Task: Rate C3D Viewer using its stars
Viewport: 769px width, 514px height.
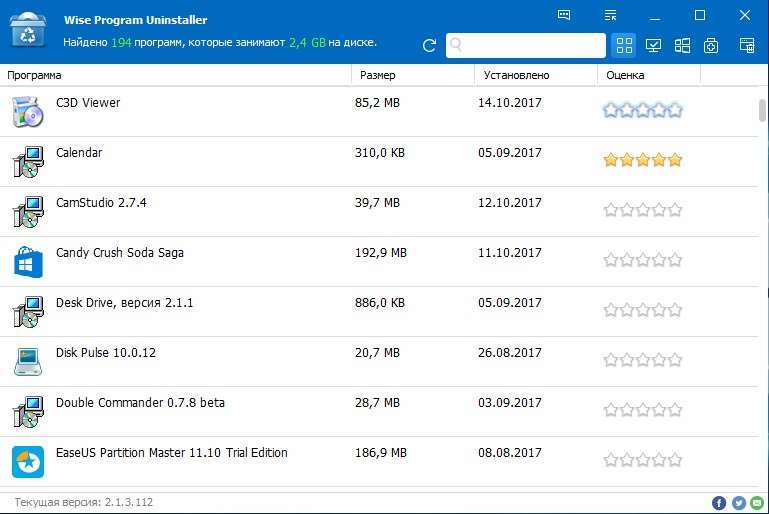Action: coord(642,110)
